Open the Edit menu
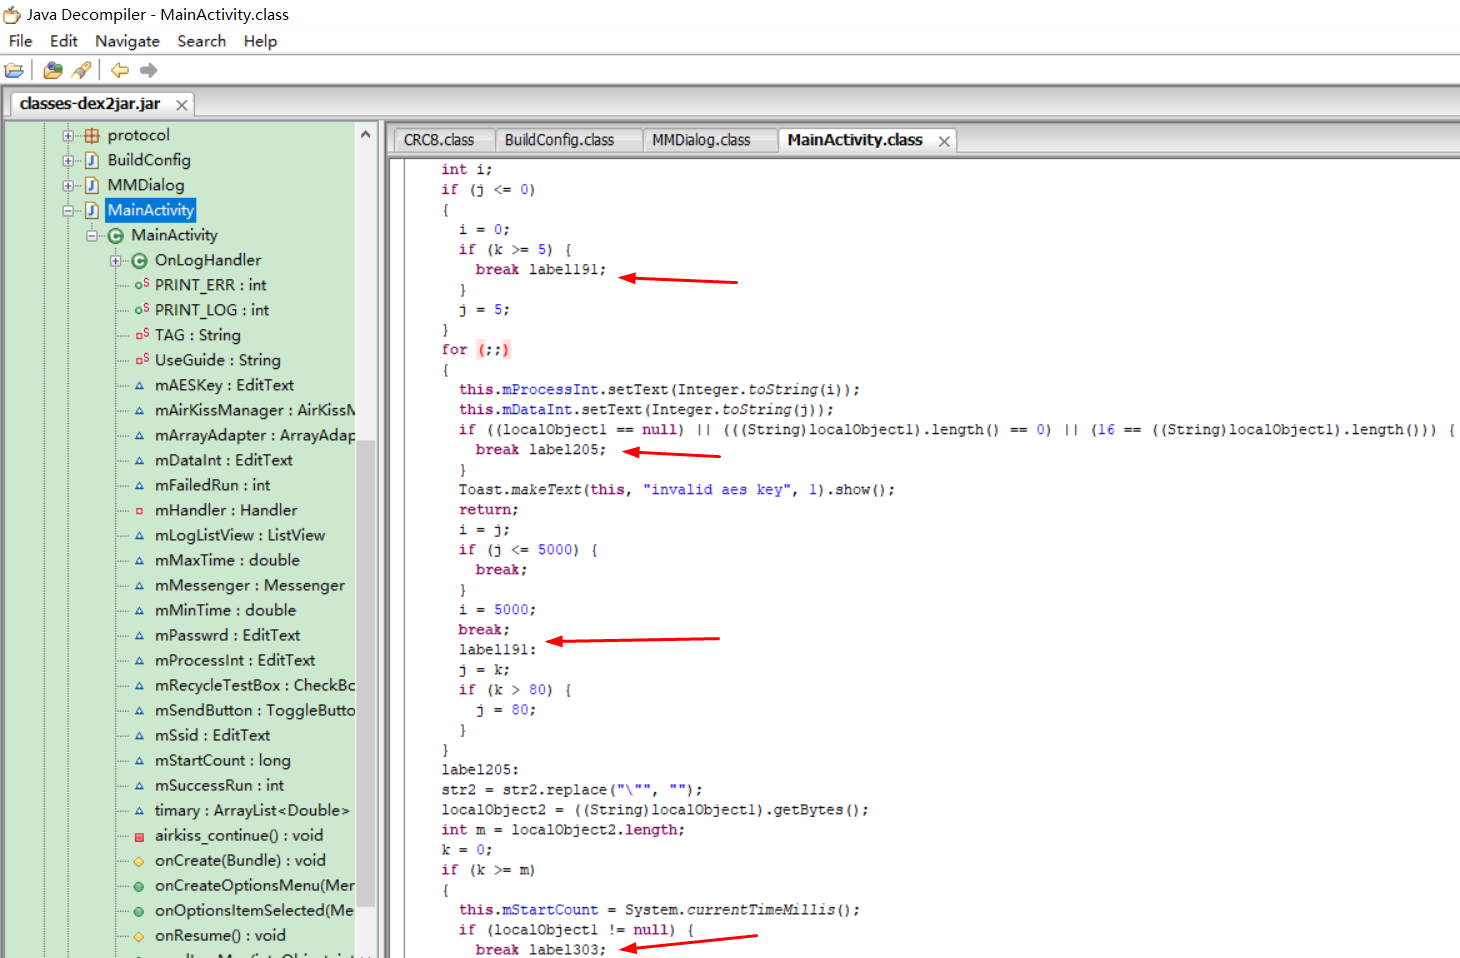This screenshot has width=1460, height=958. [x=64, y=41]
